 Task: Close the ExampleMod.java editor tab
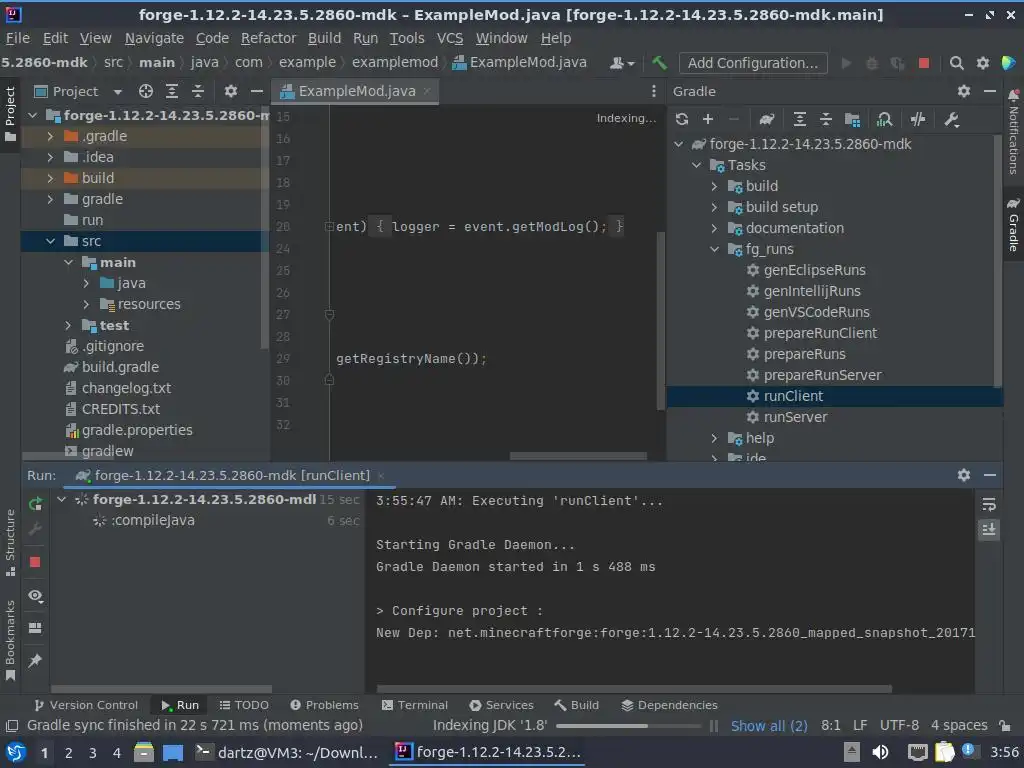(x=426, y=91)
